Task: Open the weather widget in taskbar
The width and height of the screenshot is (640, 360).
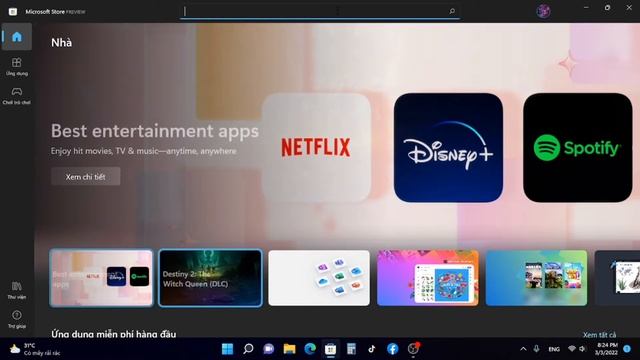Action: [x=35, y=349]
